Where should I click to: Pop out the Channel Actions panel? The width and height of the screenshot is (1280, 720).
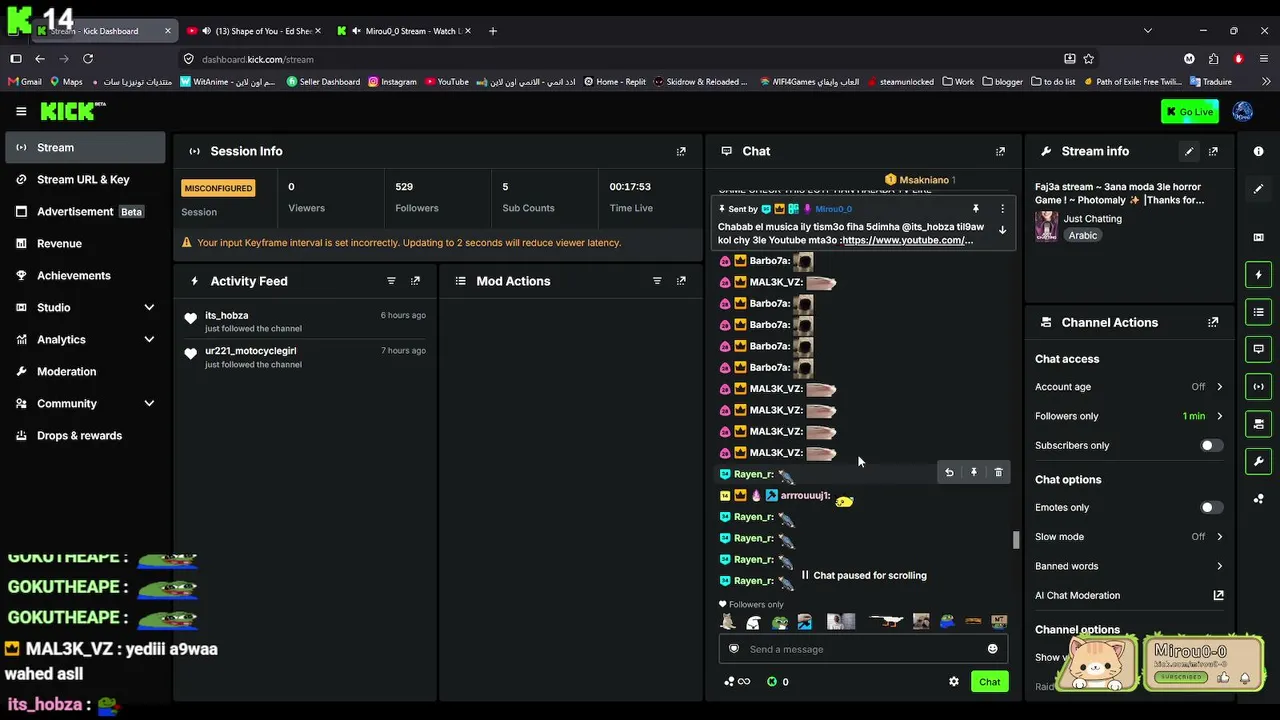click(x=1213, y=322)
